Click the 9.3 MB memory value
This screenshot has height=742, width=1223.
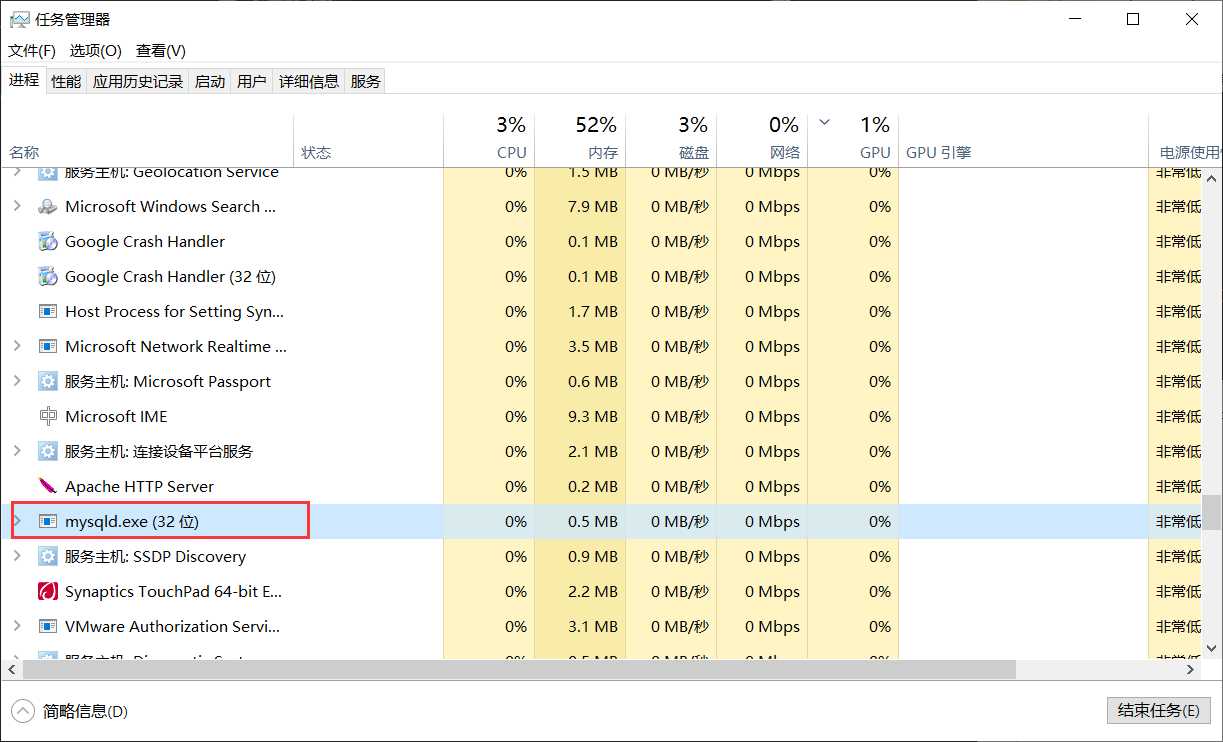point(592,417)
